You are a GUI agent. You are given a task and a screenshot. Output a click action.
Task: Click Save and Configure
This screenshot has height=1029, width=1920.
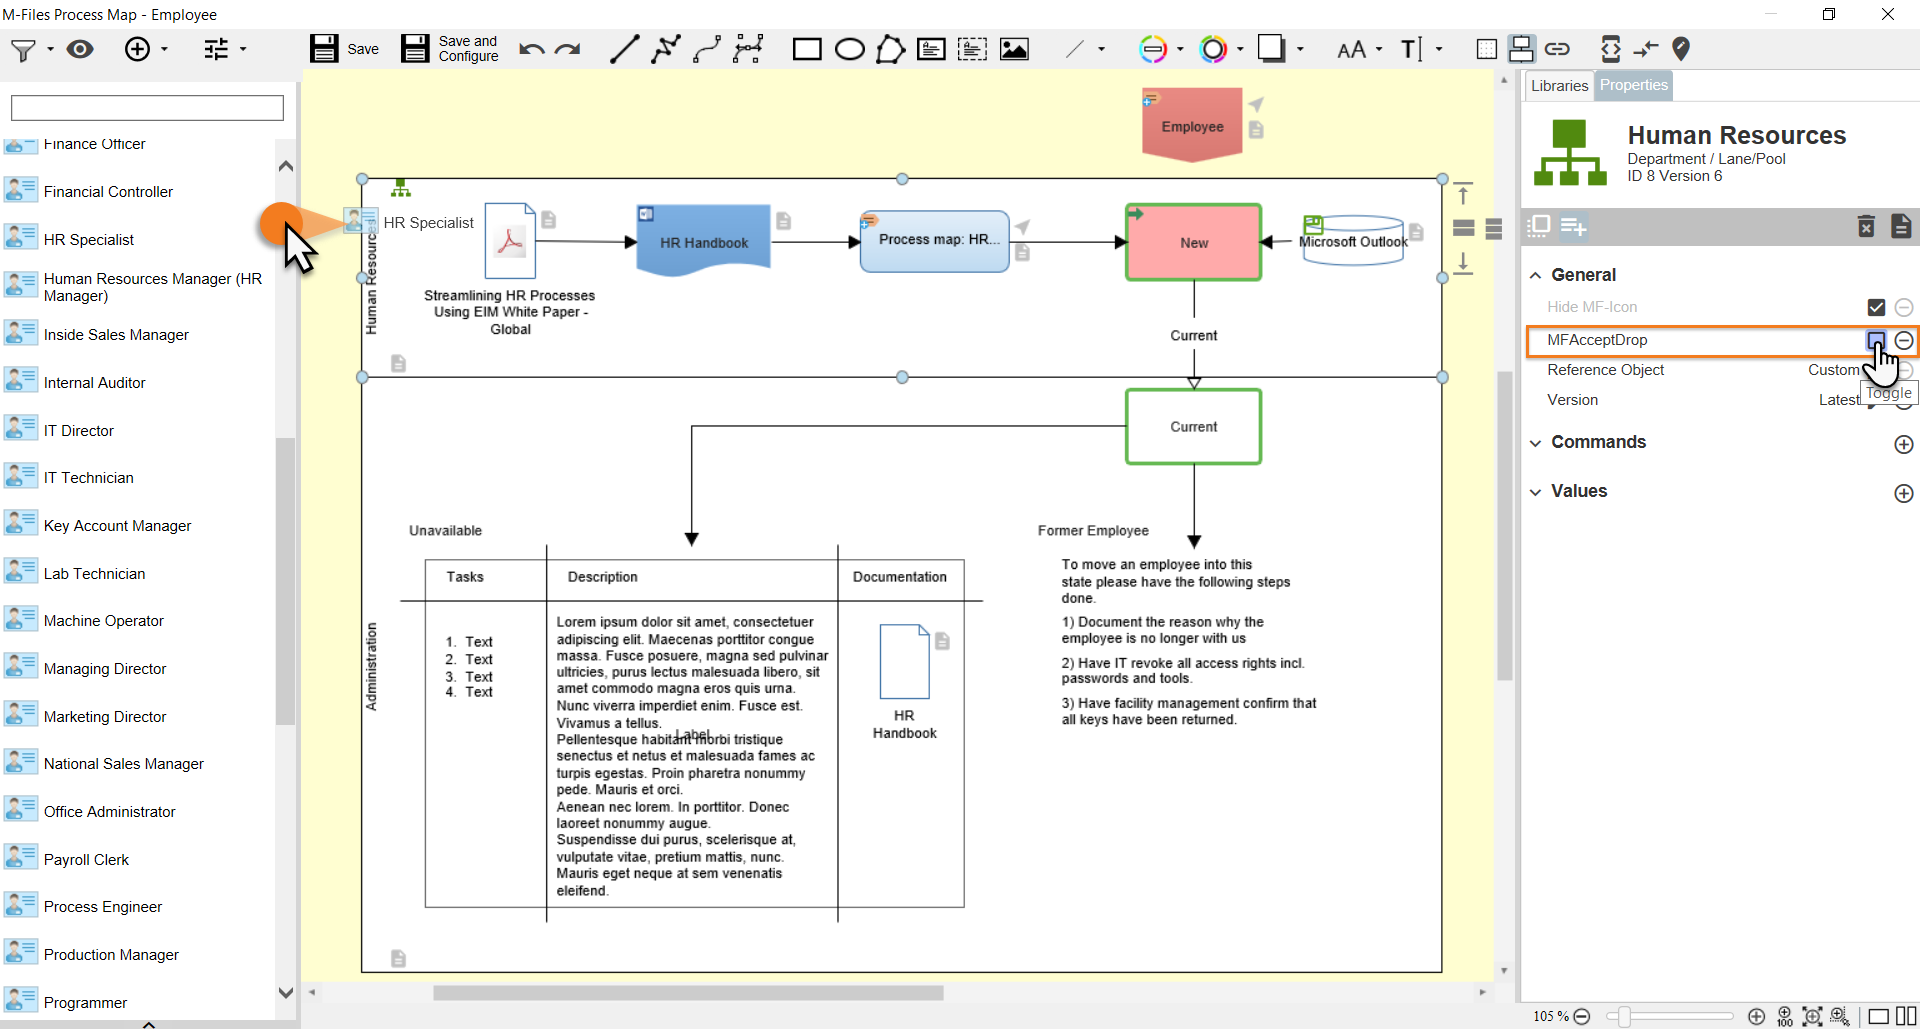450,49
